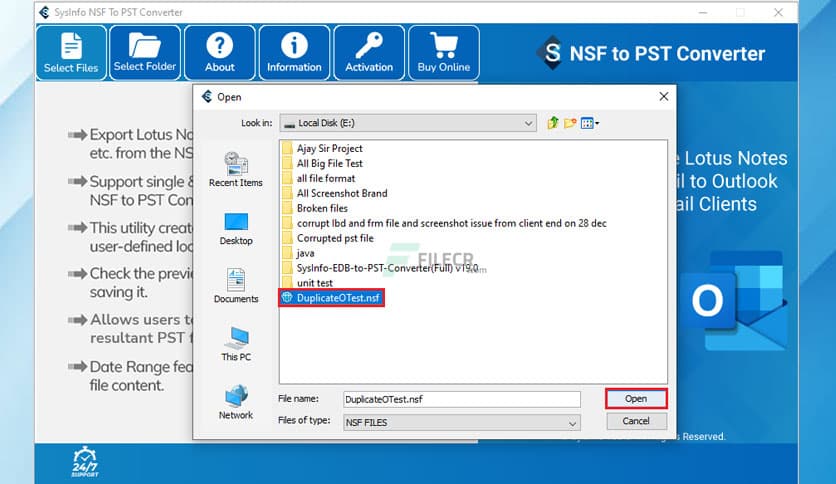This screenshot has height=484, width=836.
Task: Open the view menu icon in dialog
Action: (589, 123)
